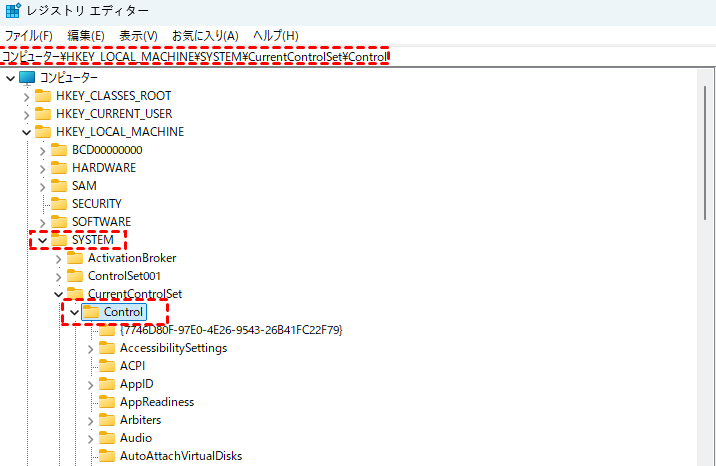
Task: Expand the SOFTWARE key
Action: pyautogui.click(x=42, y=222)
